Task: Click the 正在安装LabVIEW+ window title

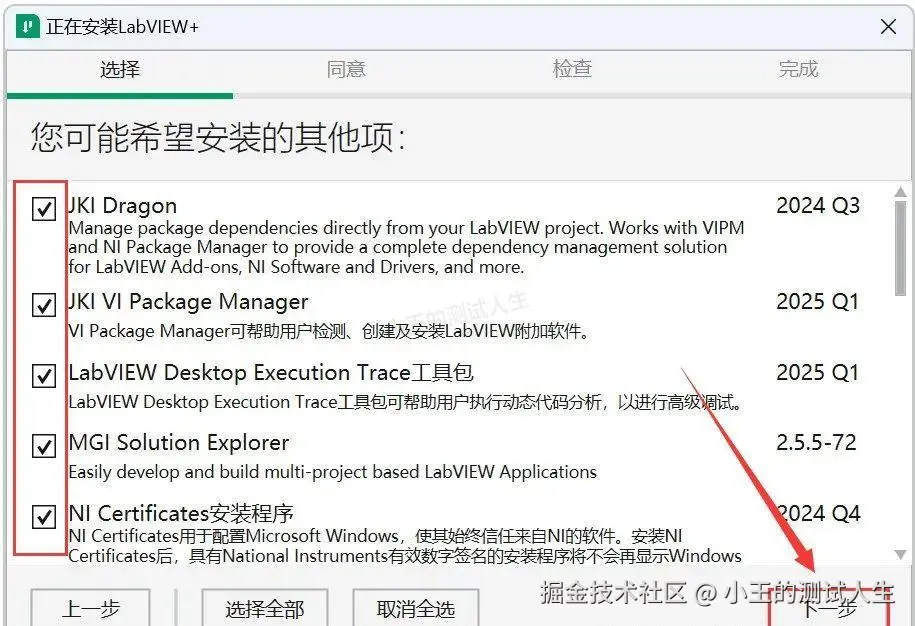Action: tap(123, 27)
